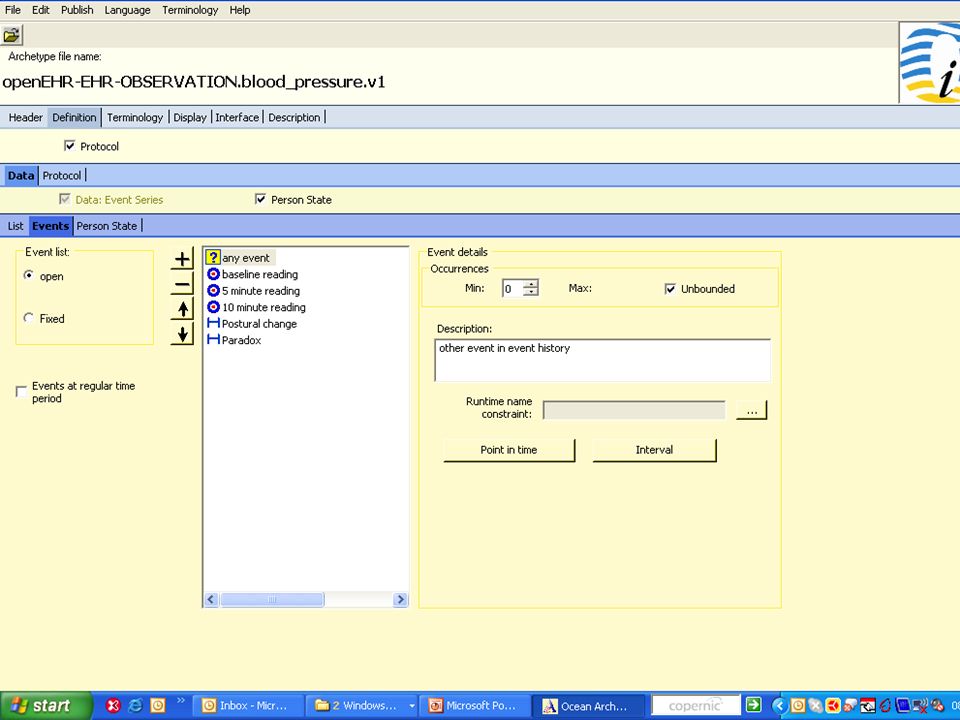960x720 pixels.
Task: Click the Runtime name constraint field
Action: [x=634, y=410]
